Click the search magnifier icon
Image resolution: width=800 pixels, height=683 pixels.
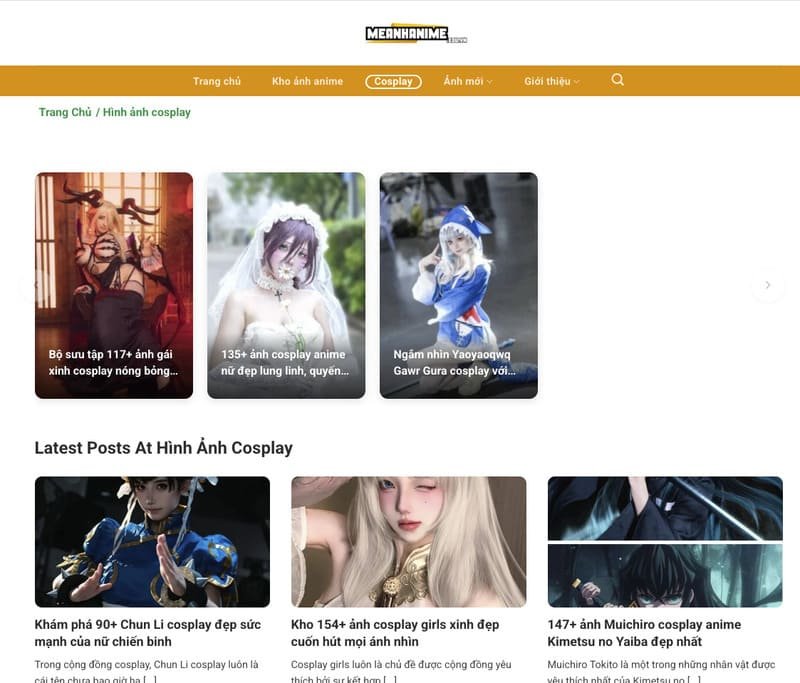point(617,80)
